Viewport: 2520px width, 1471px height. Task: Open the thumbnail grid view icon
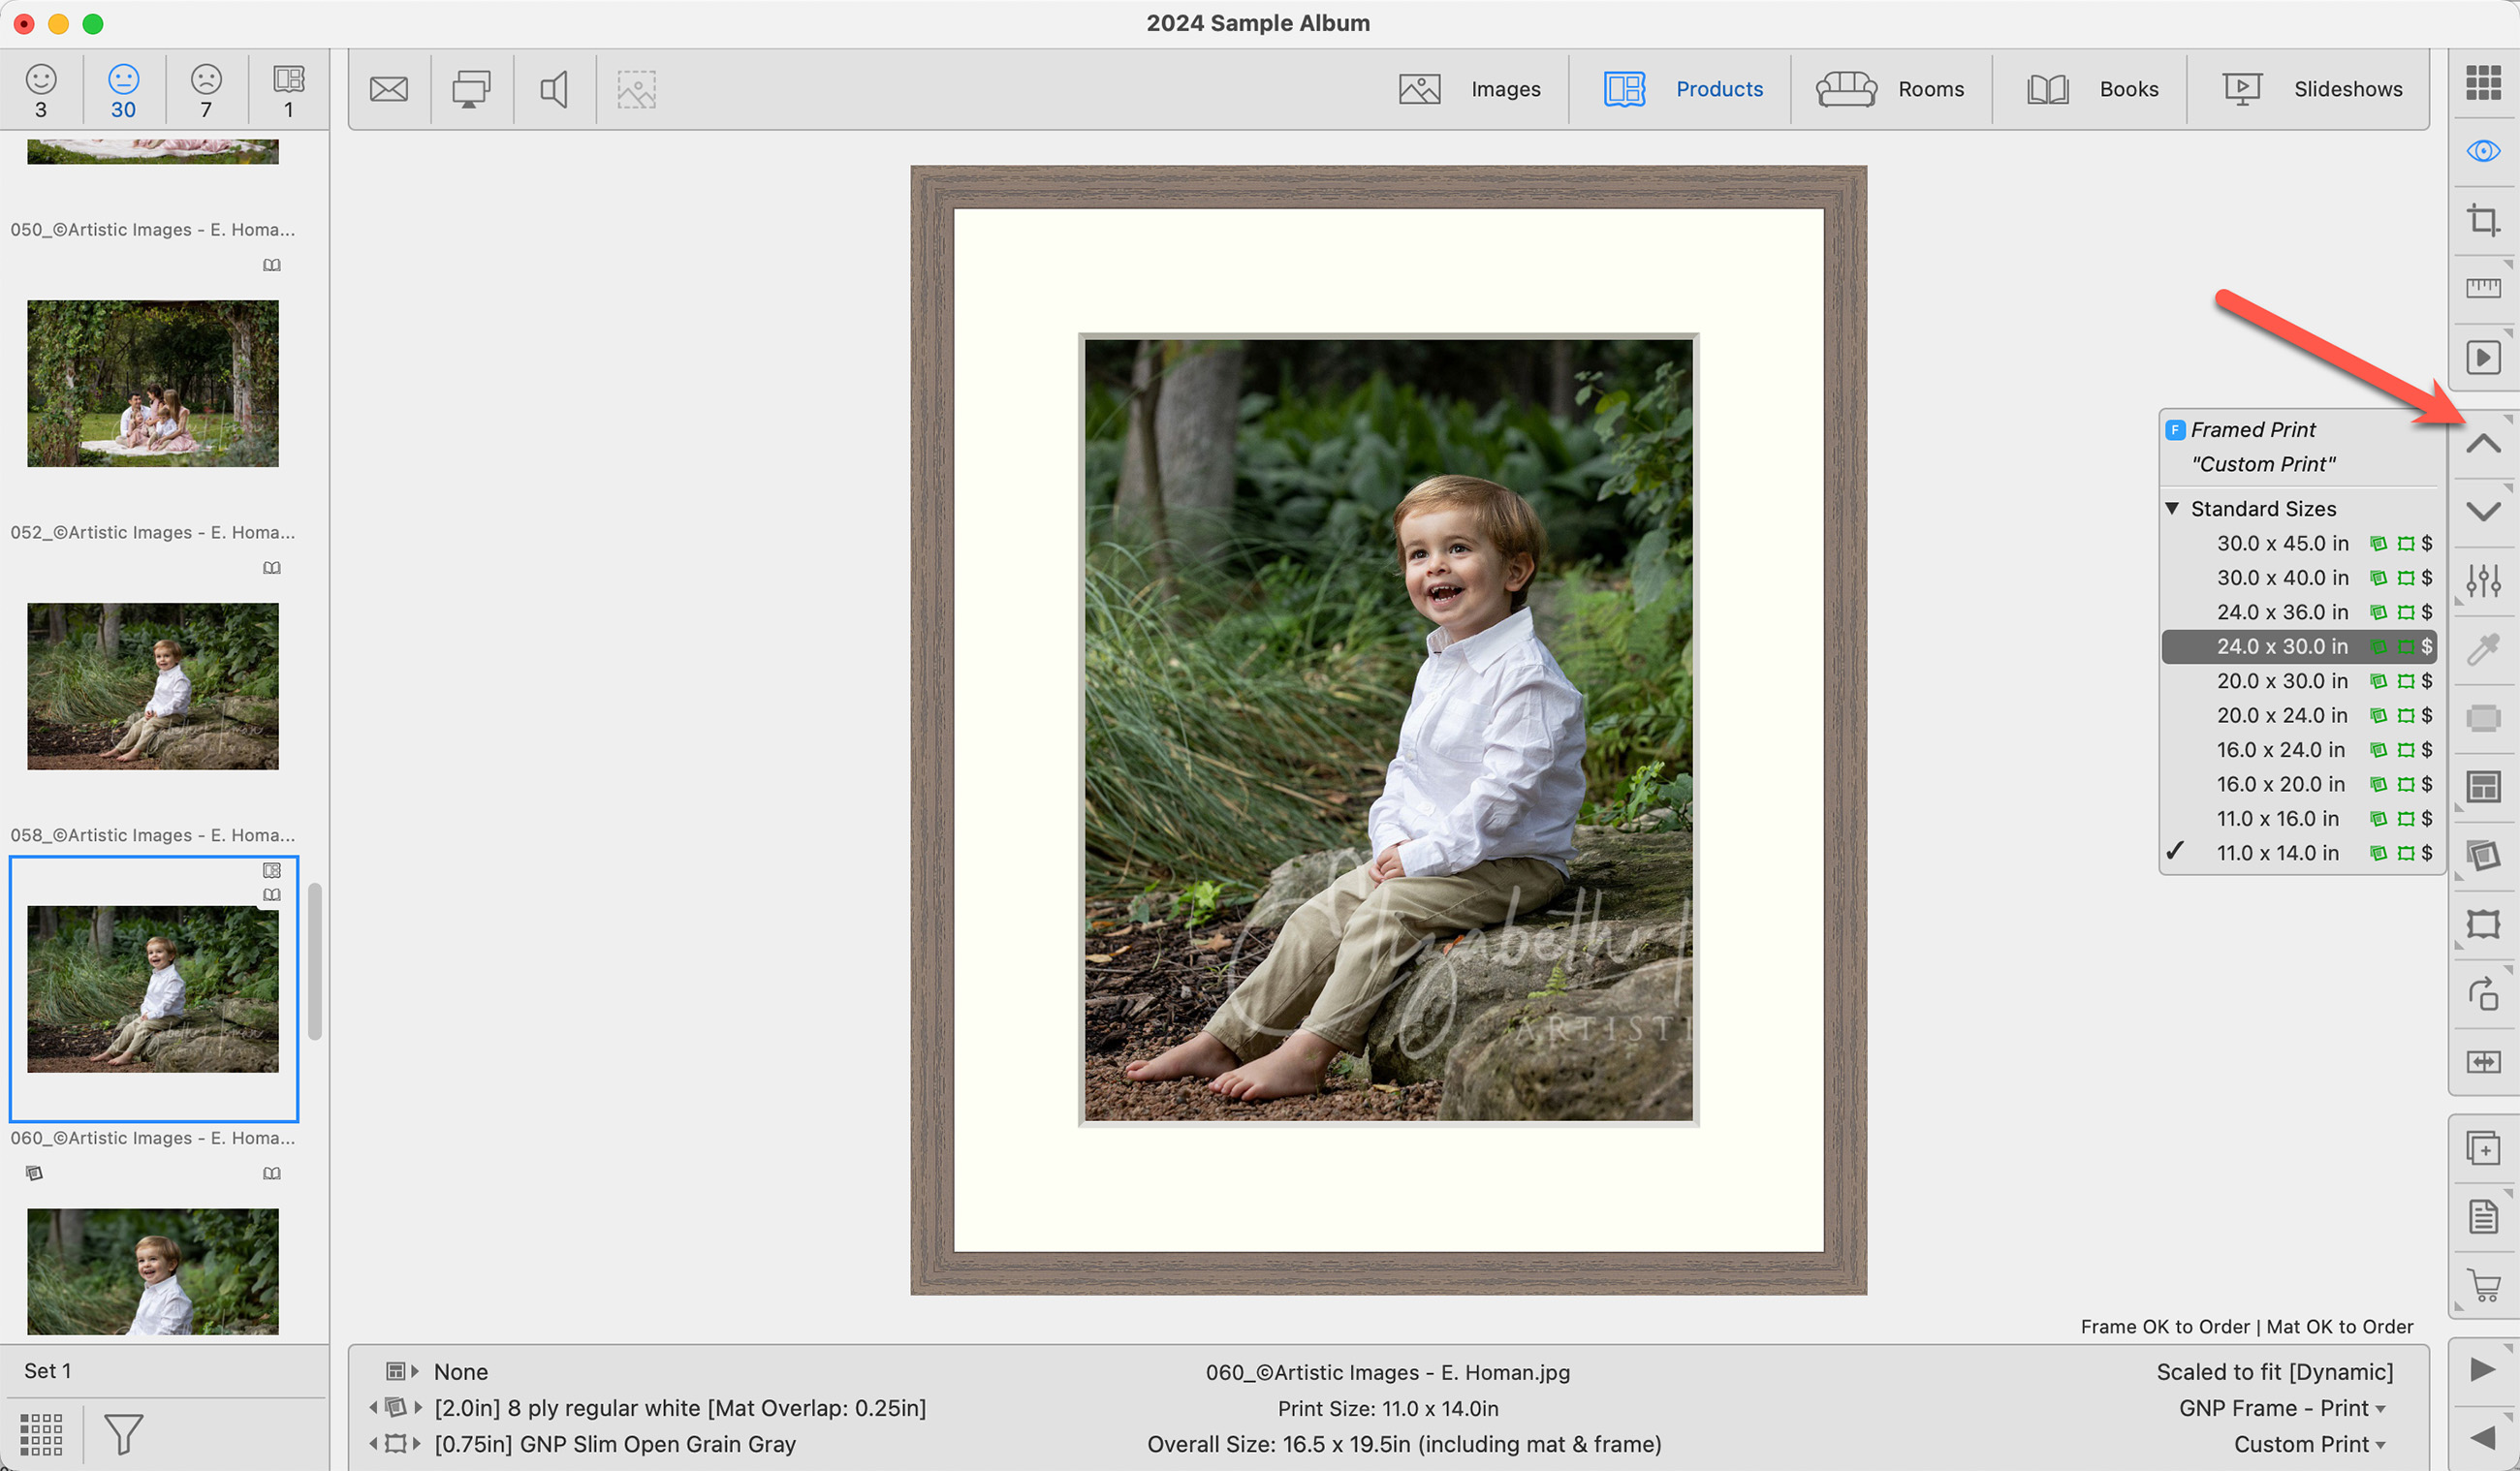point(2483,82)
